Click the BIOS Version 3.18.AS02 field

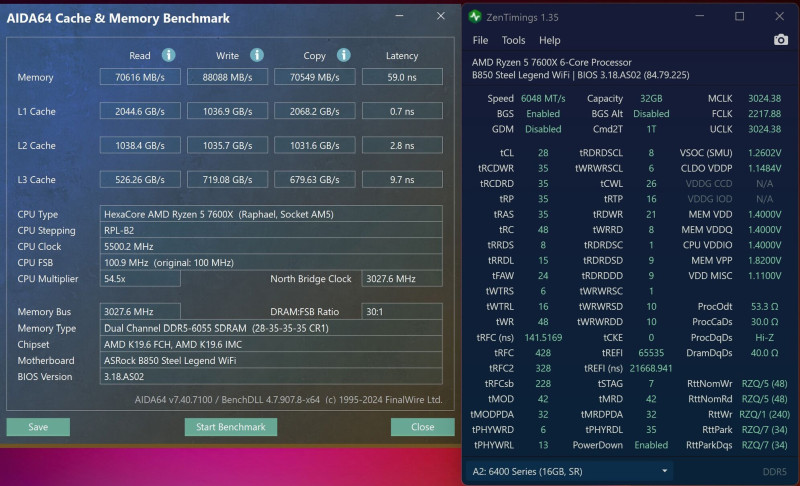pyautogui.click(x=271, y=377)
